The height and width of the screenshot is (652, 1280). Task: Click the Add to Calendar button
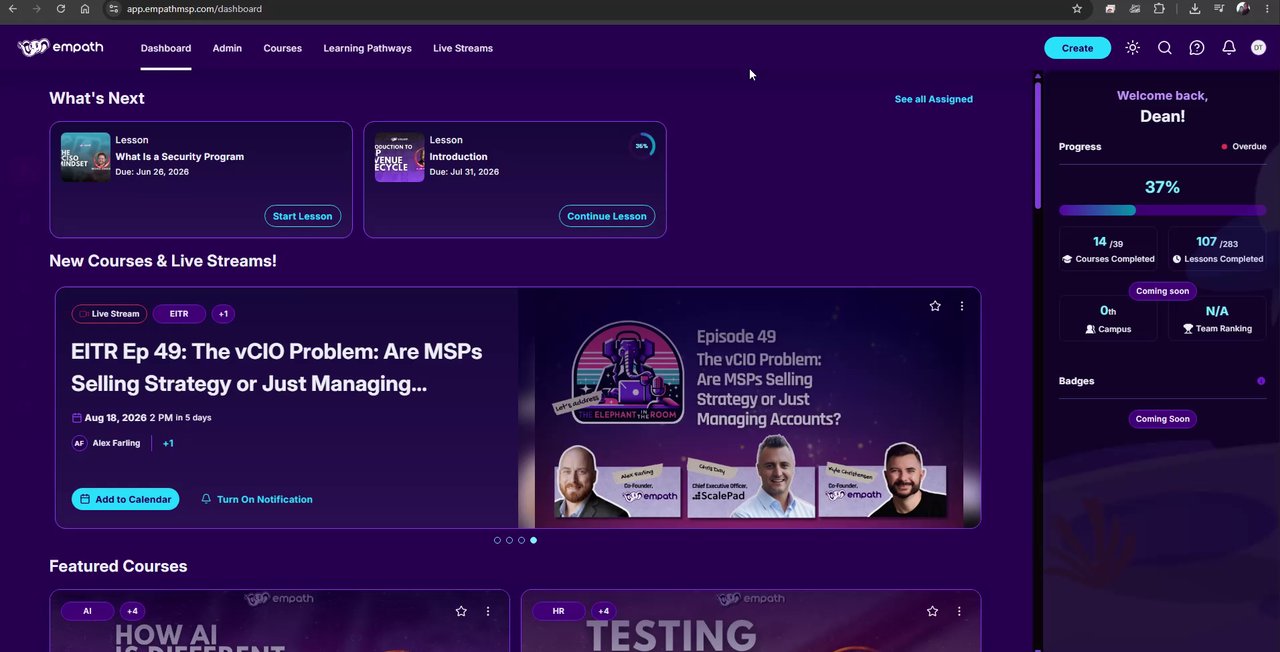click(x=125, y=499)
